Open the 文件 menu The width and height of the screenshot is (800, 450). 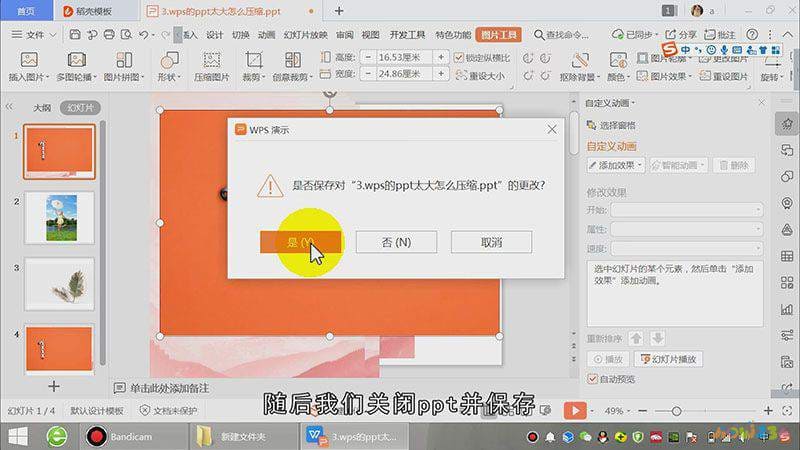coord(34,35)
